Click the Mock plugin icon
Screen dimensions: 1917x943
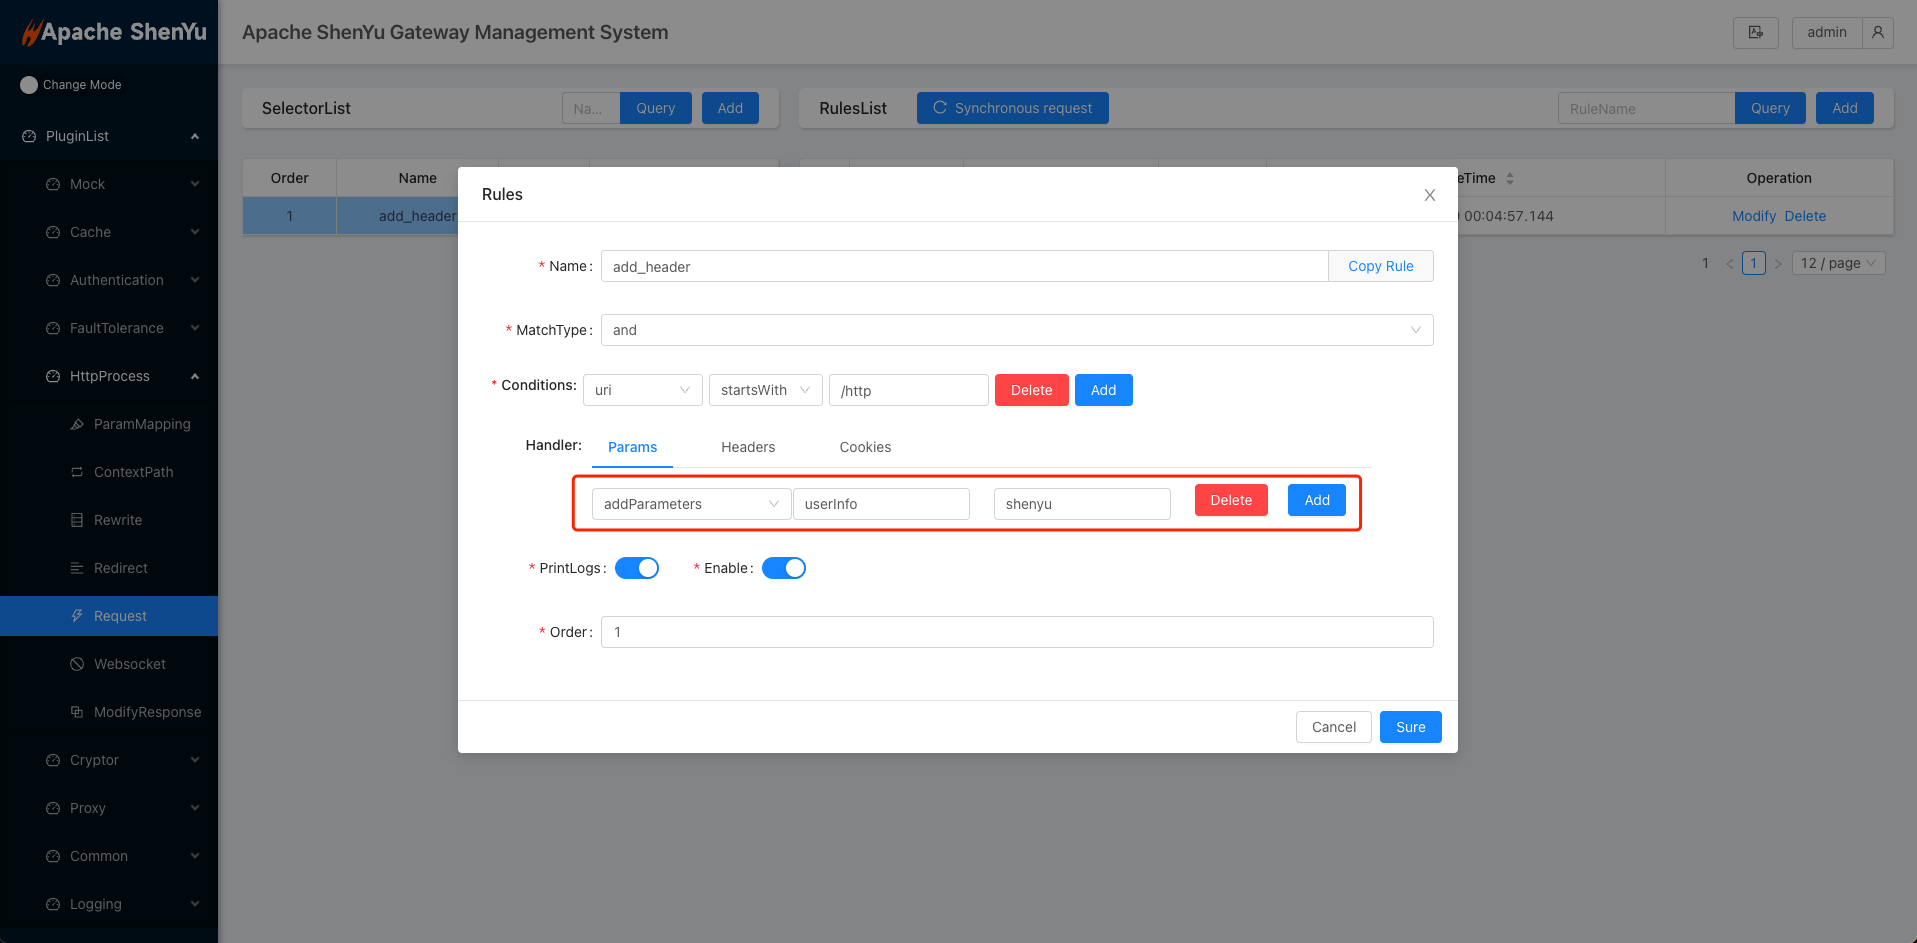click(52, 184)
